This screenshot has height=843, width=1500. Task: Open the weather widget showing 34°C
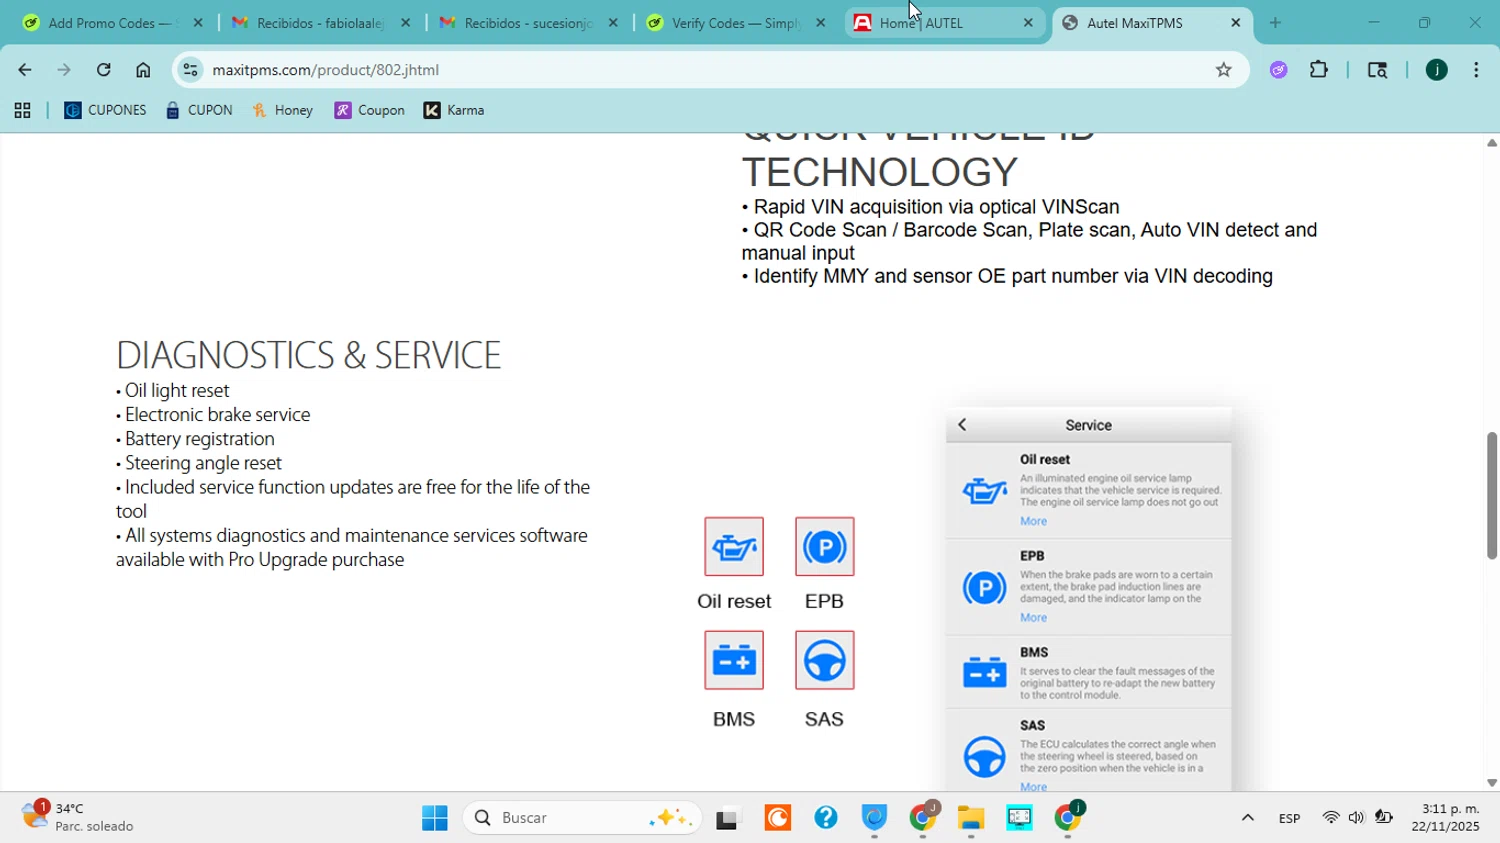(x=80, y=817)
